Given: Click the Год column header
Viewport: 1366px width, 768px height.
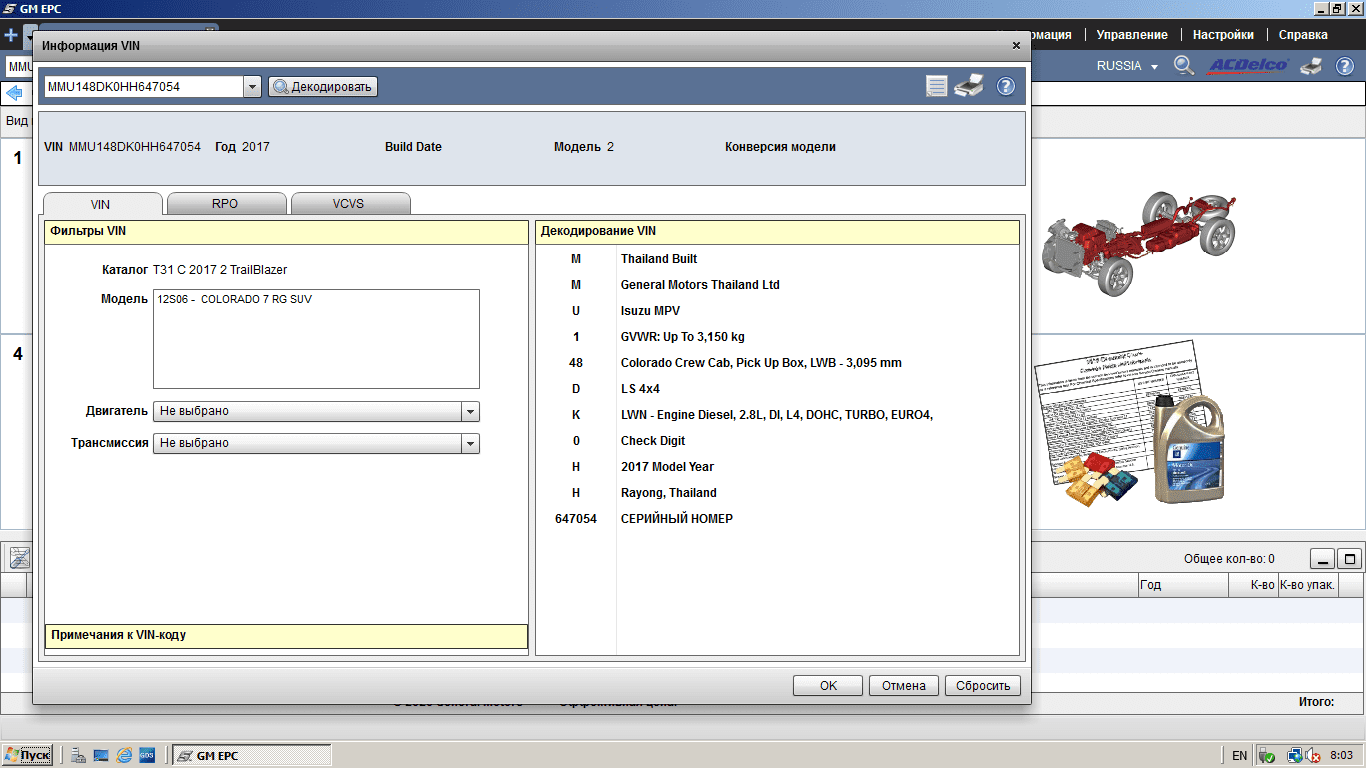Looking at the screenshot, I should click(1183, 585).
